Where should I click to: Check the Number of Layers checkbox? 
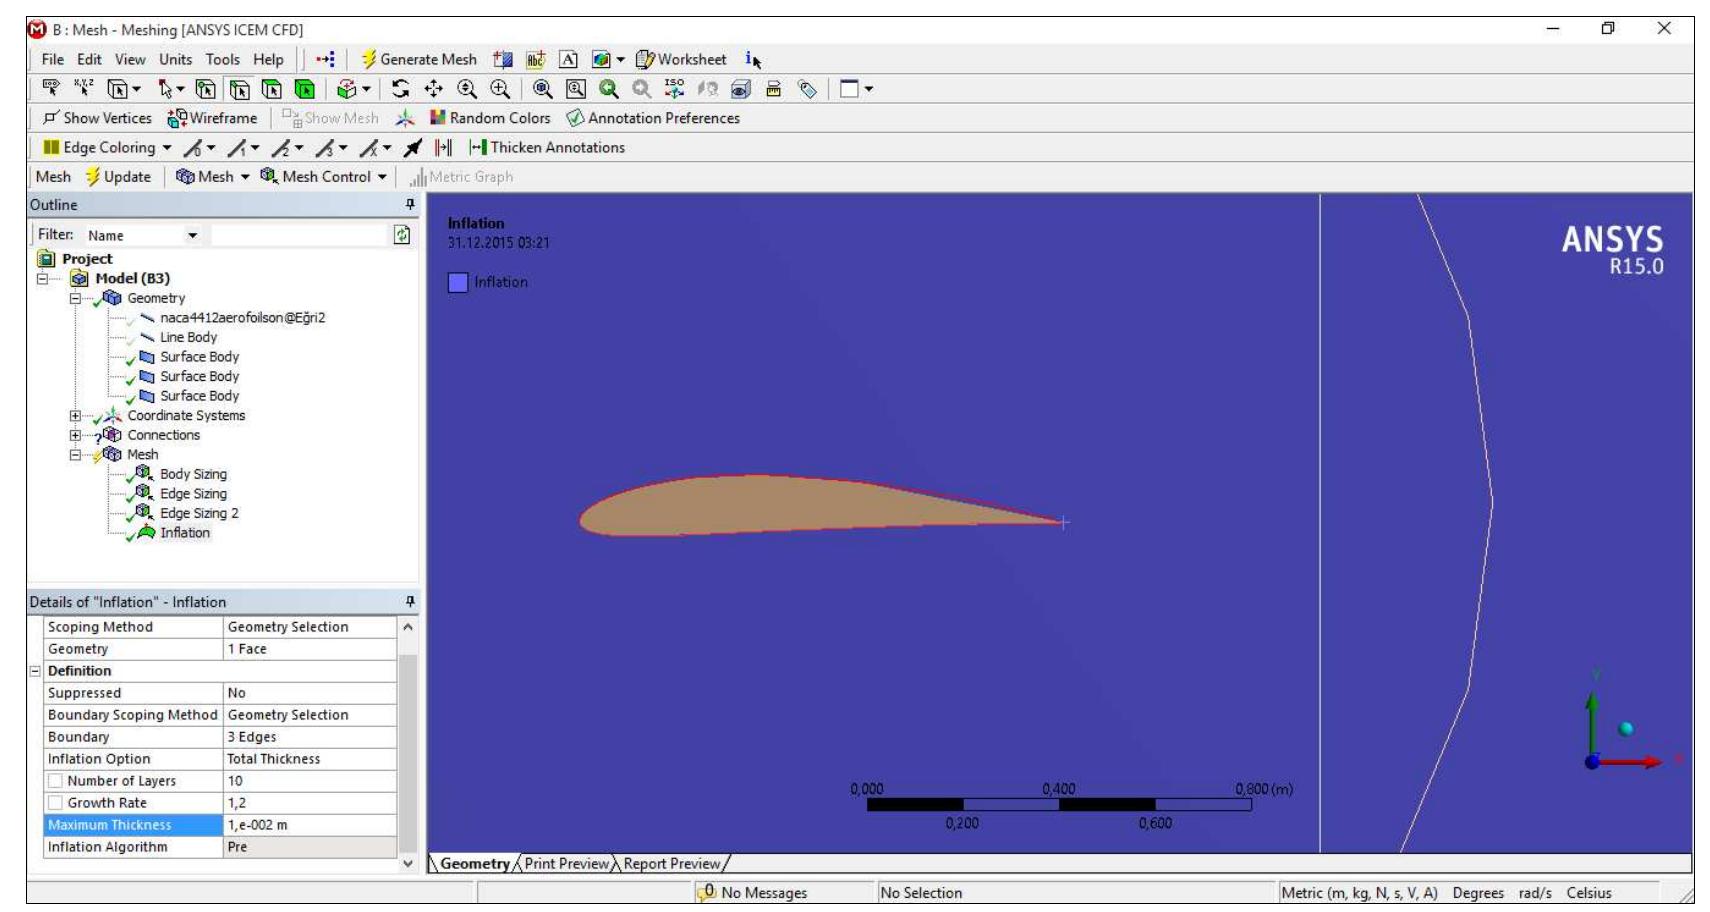[57, 781]
